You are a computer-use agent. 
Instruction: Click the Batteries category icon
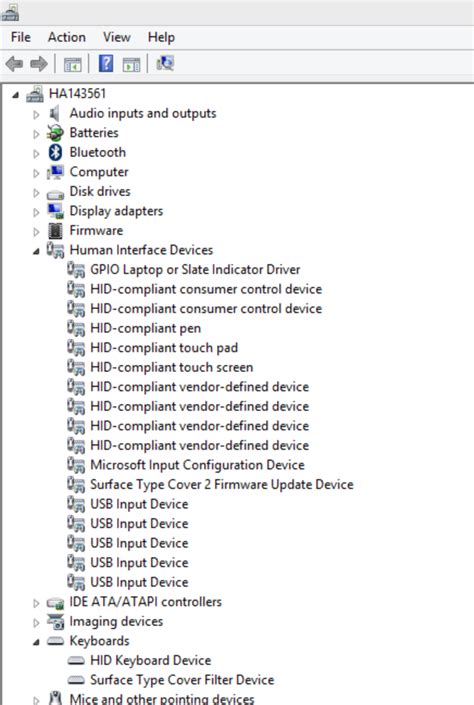tap(55, 133)
